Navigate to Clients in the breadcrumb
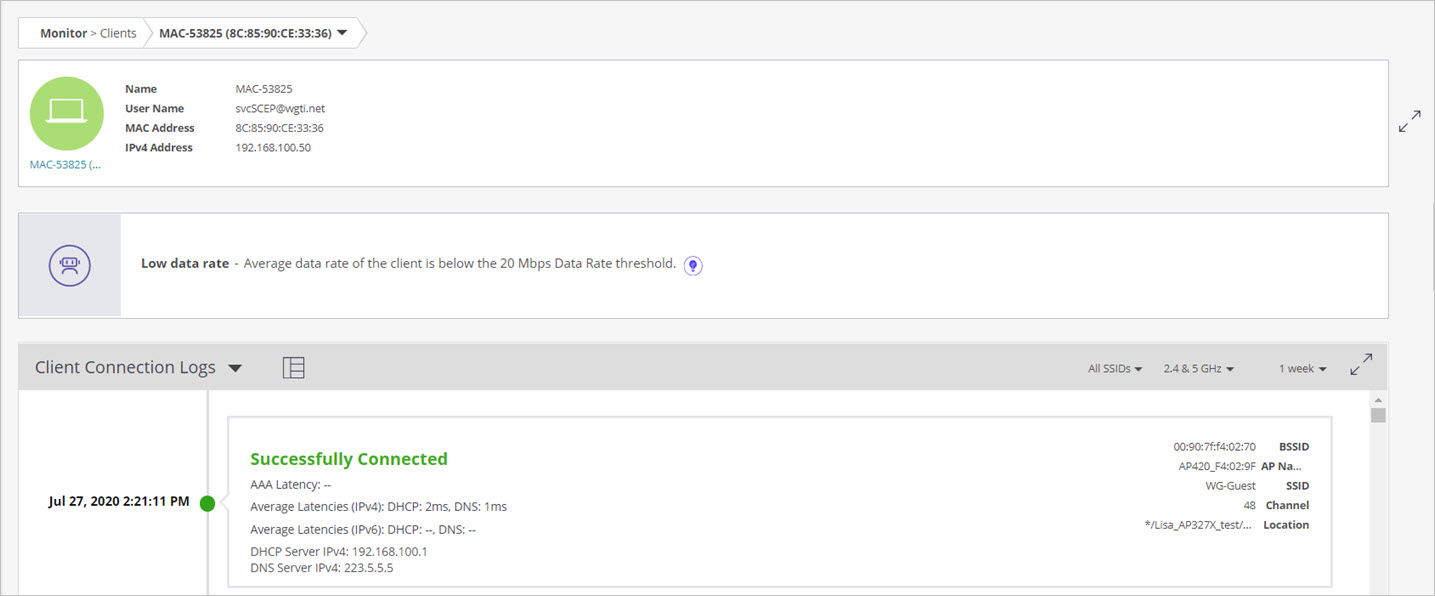Image resolution: width=1435 pixels, height=596 pixels. click(117, 32)
